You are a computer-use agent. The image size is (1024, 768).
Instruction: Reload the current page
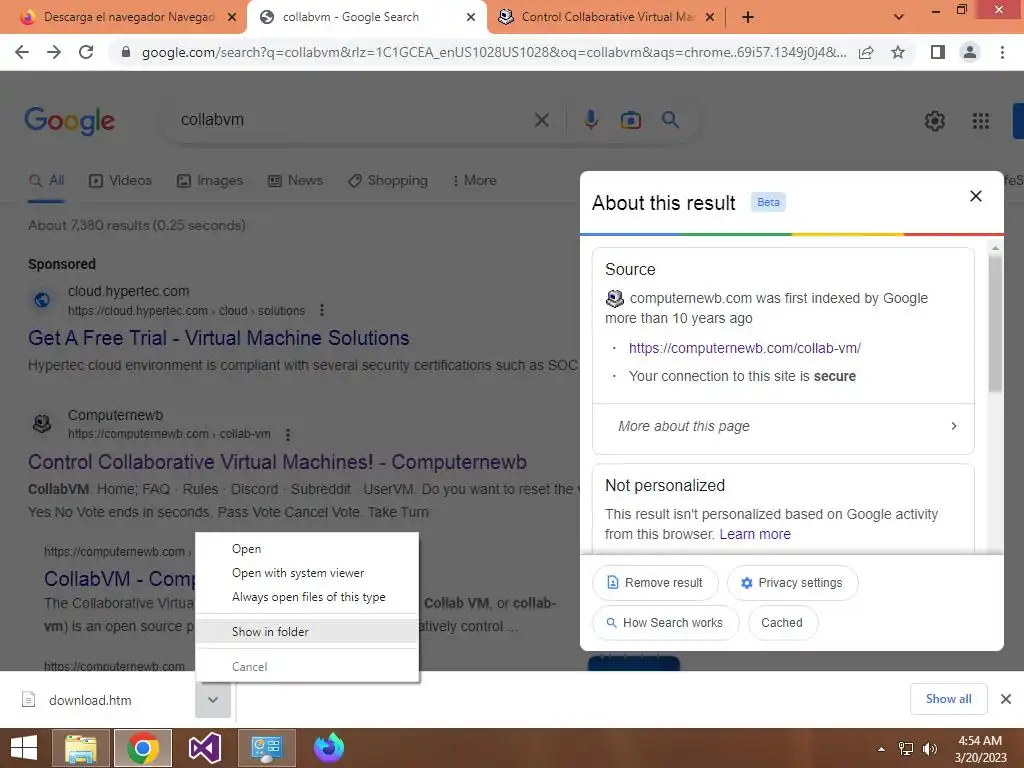(86, 52)
